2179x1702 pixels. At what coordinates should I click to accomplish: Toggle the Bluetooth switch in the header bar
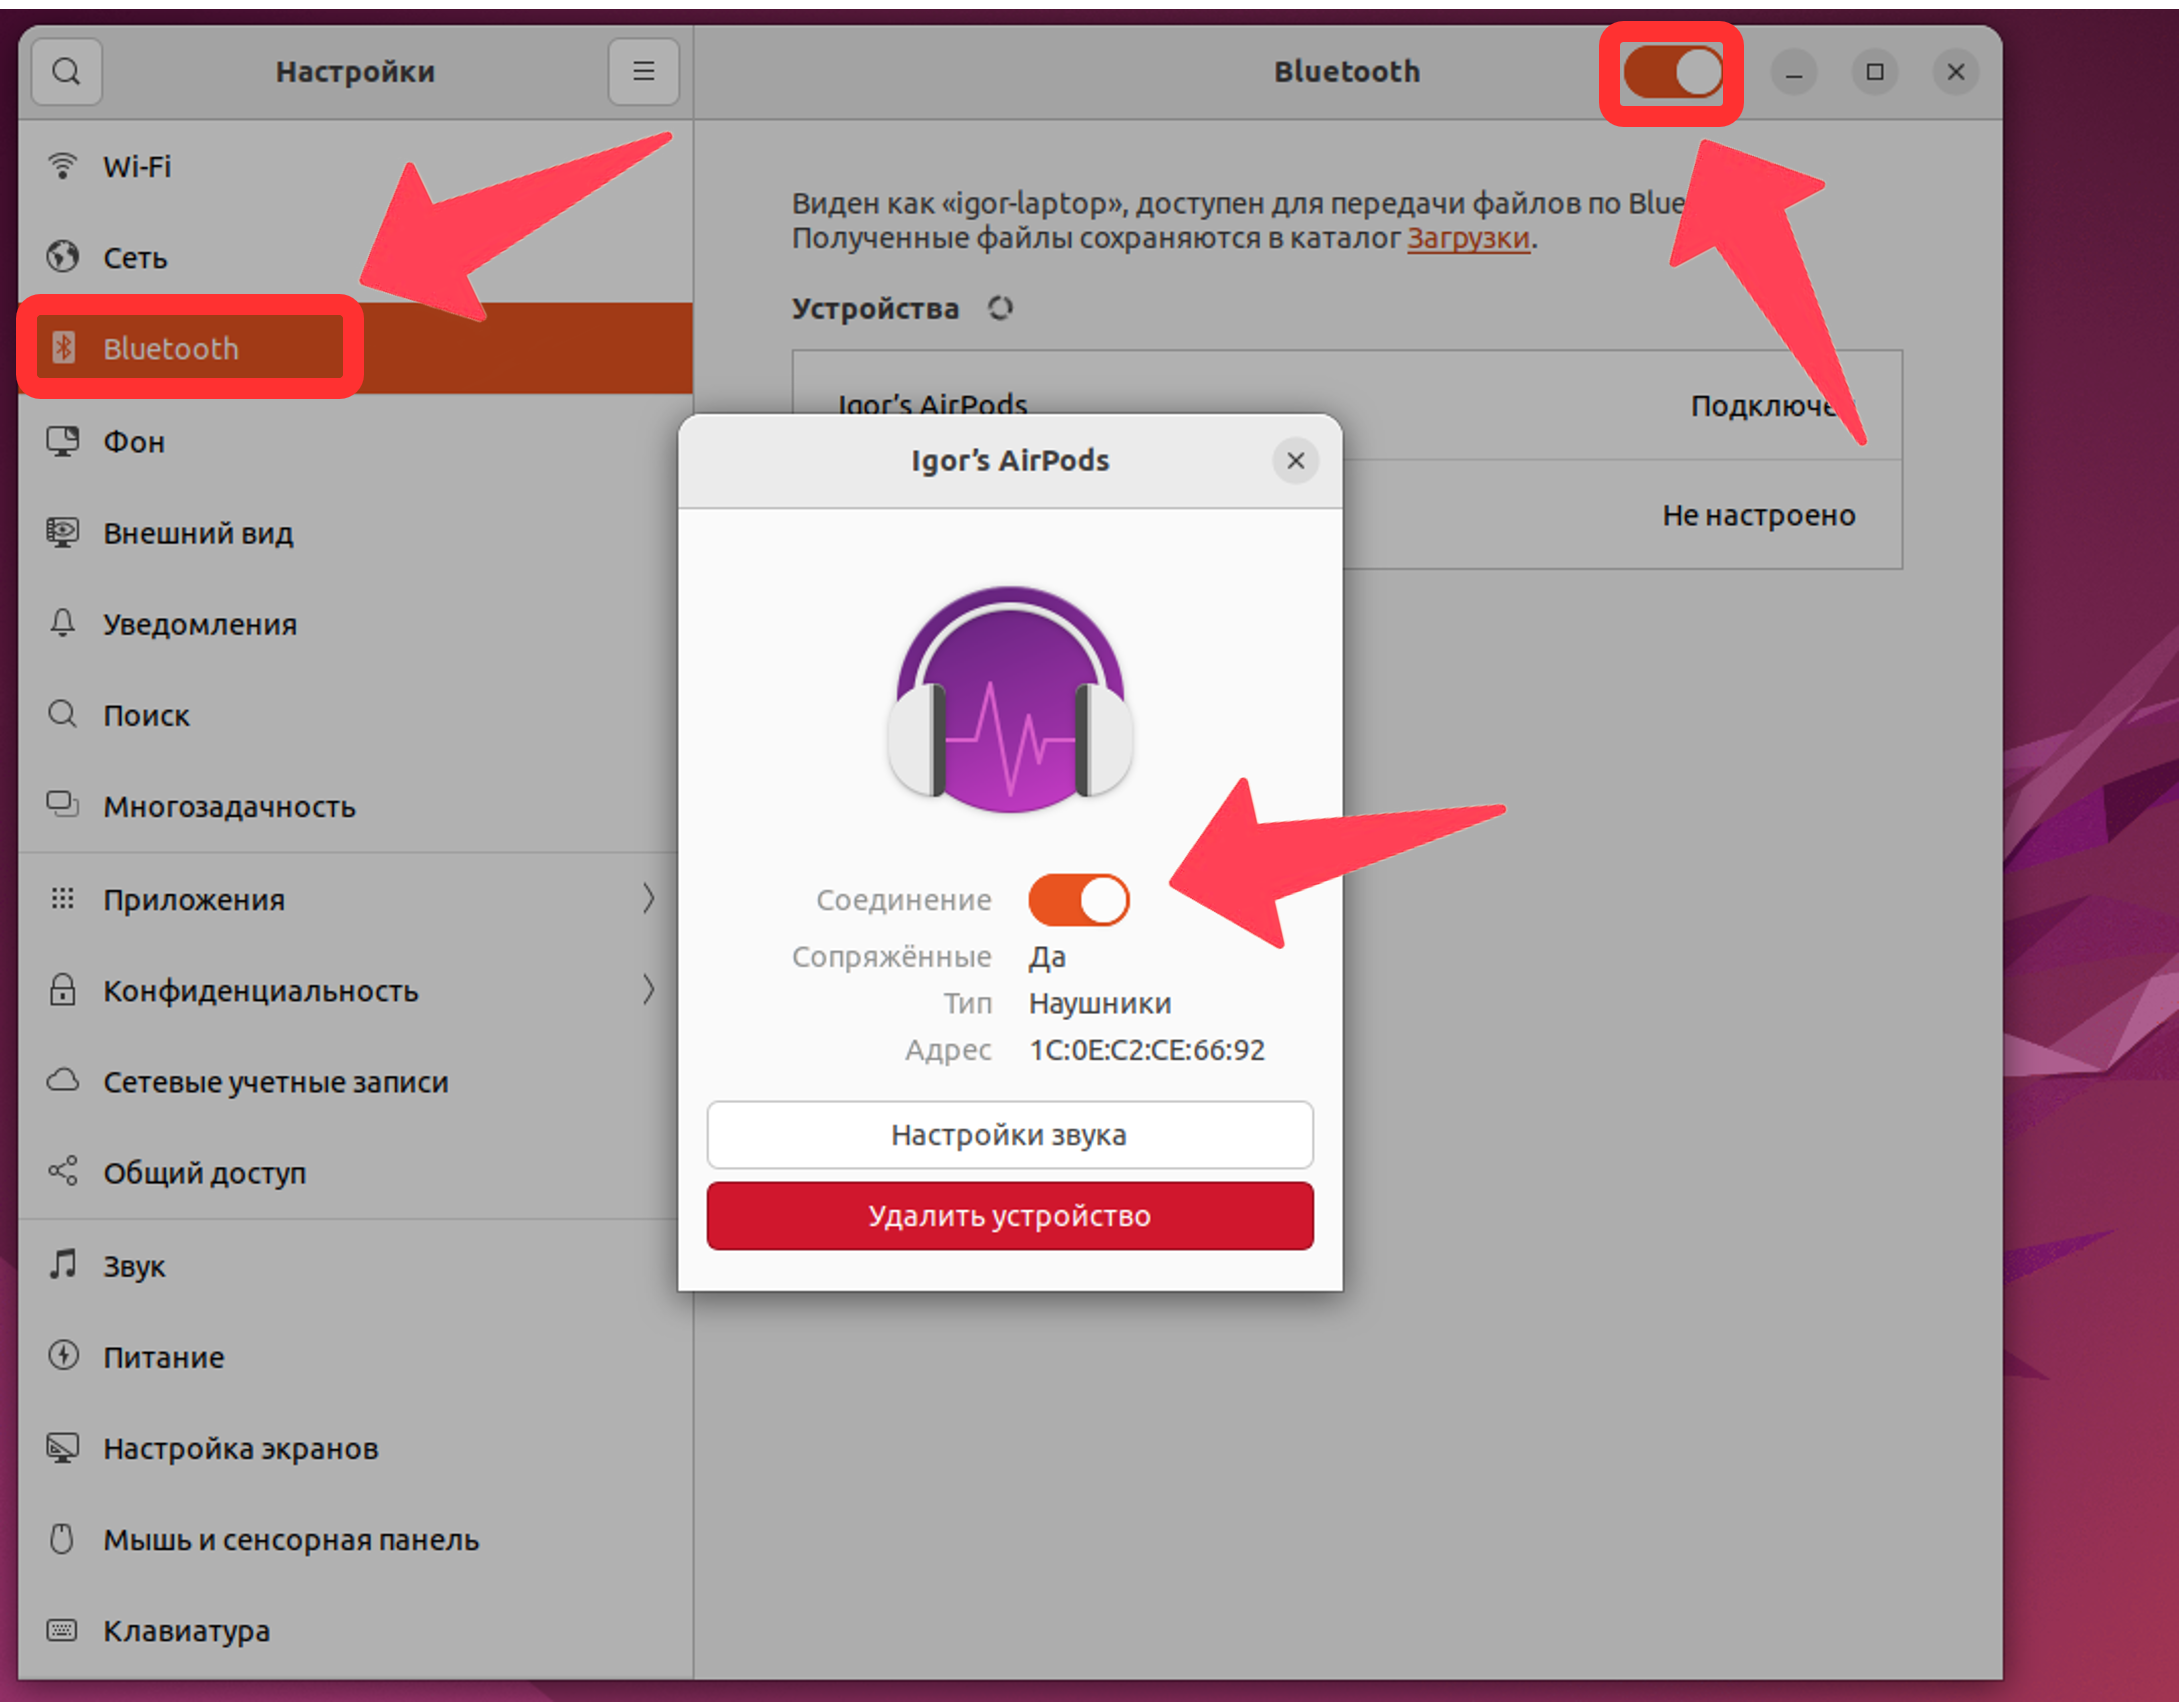1672,72
